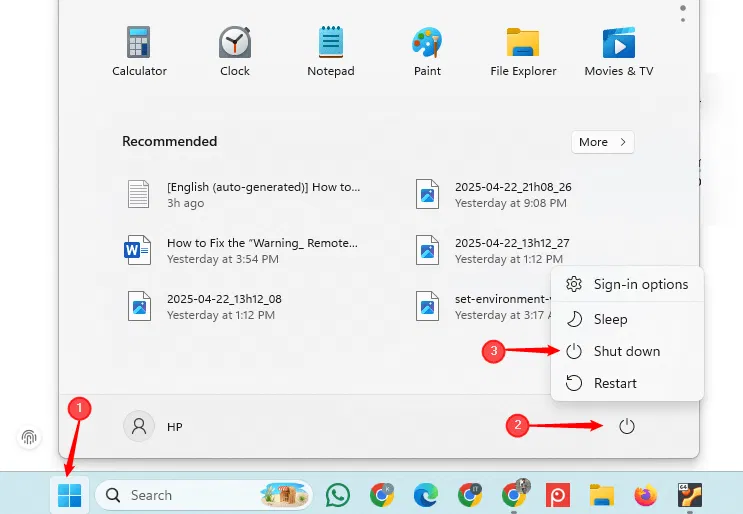Open the Calculator app
743x514 pixels.
139,51
